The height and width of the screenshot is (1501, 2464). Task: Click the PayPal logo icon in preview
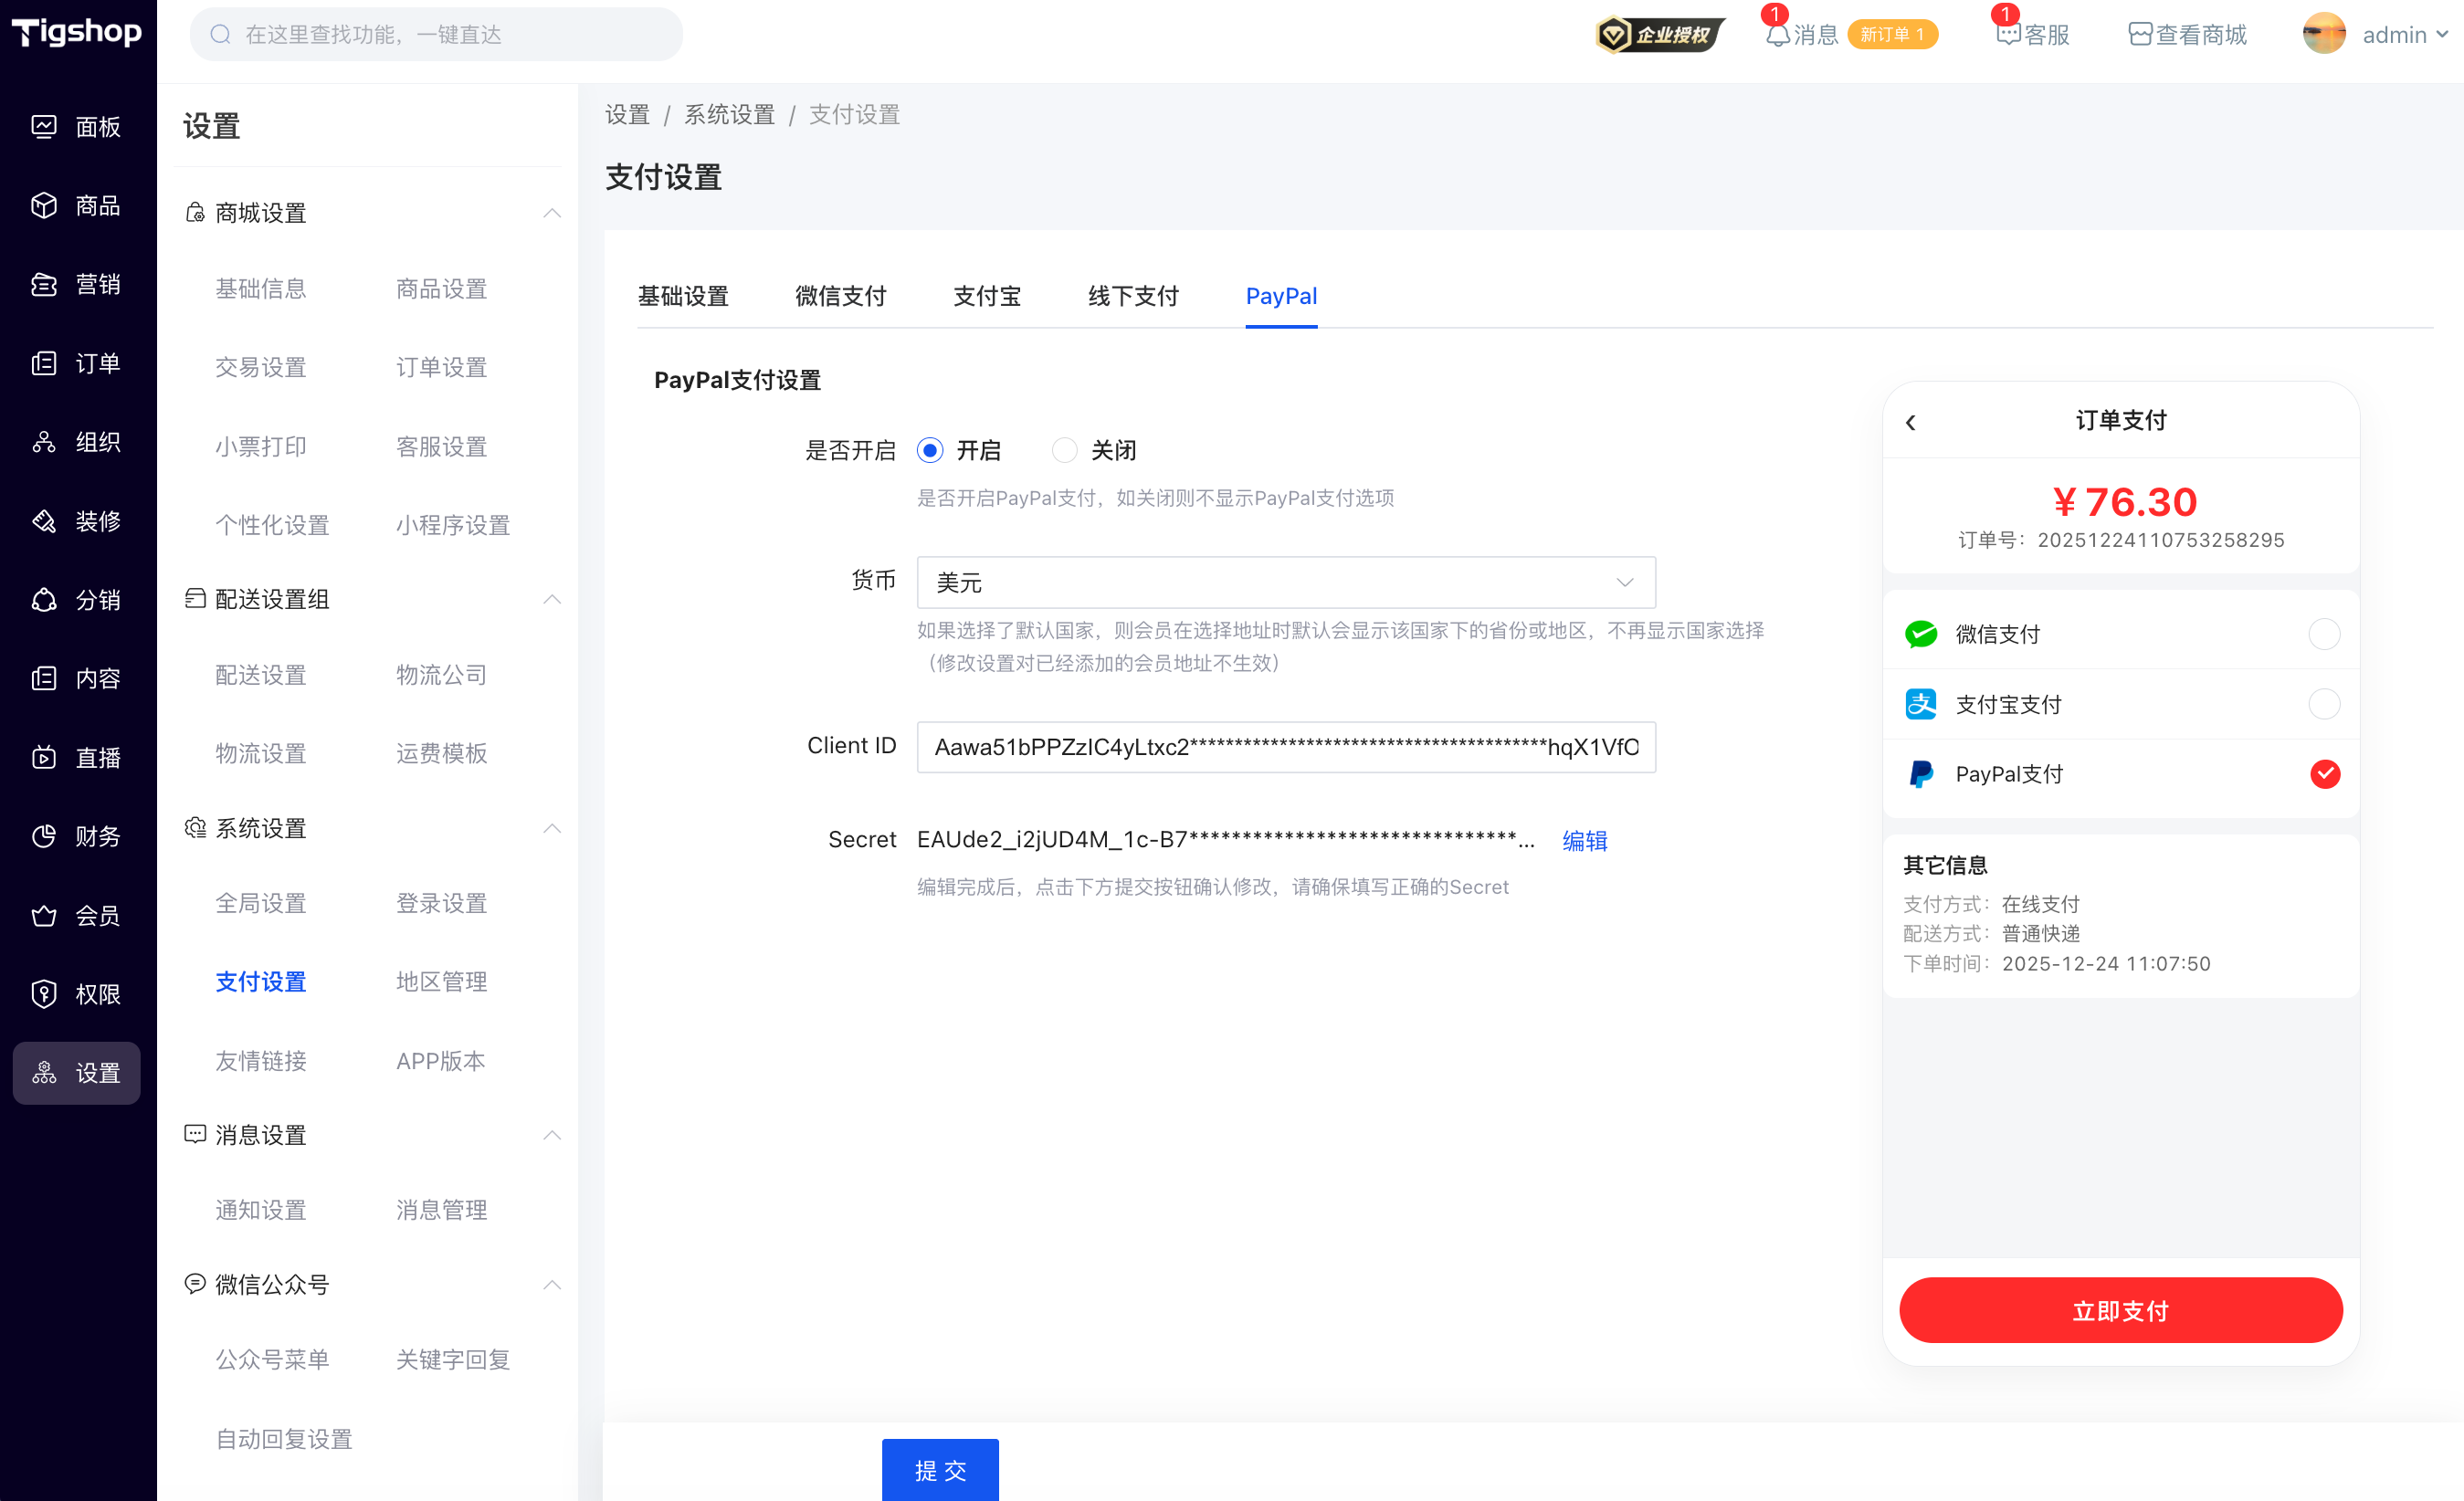tap(1921, 774)
